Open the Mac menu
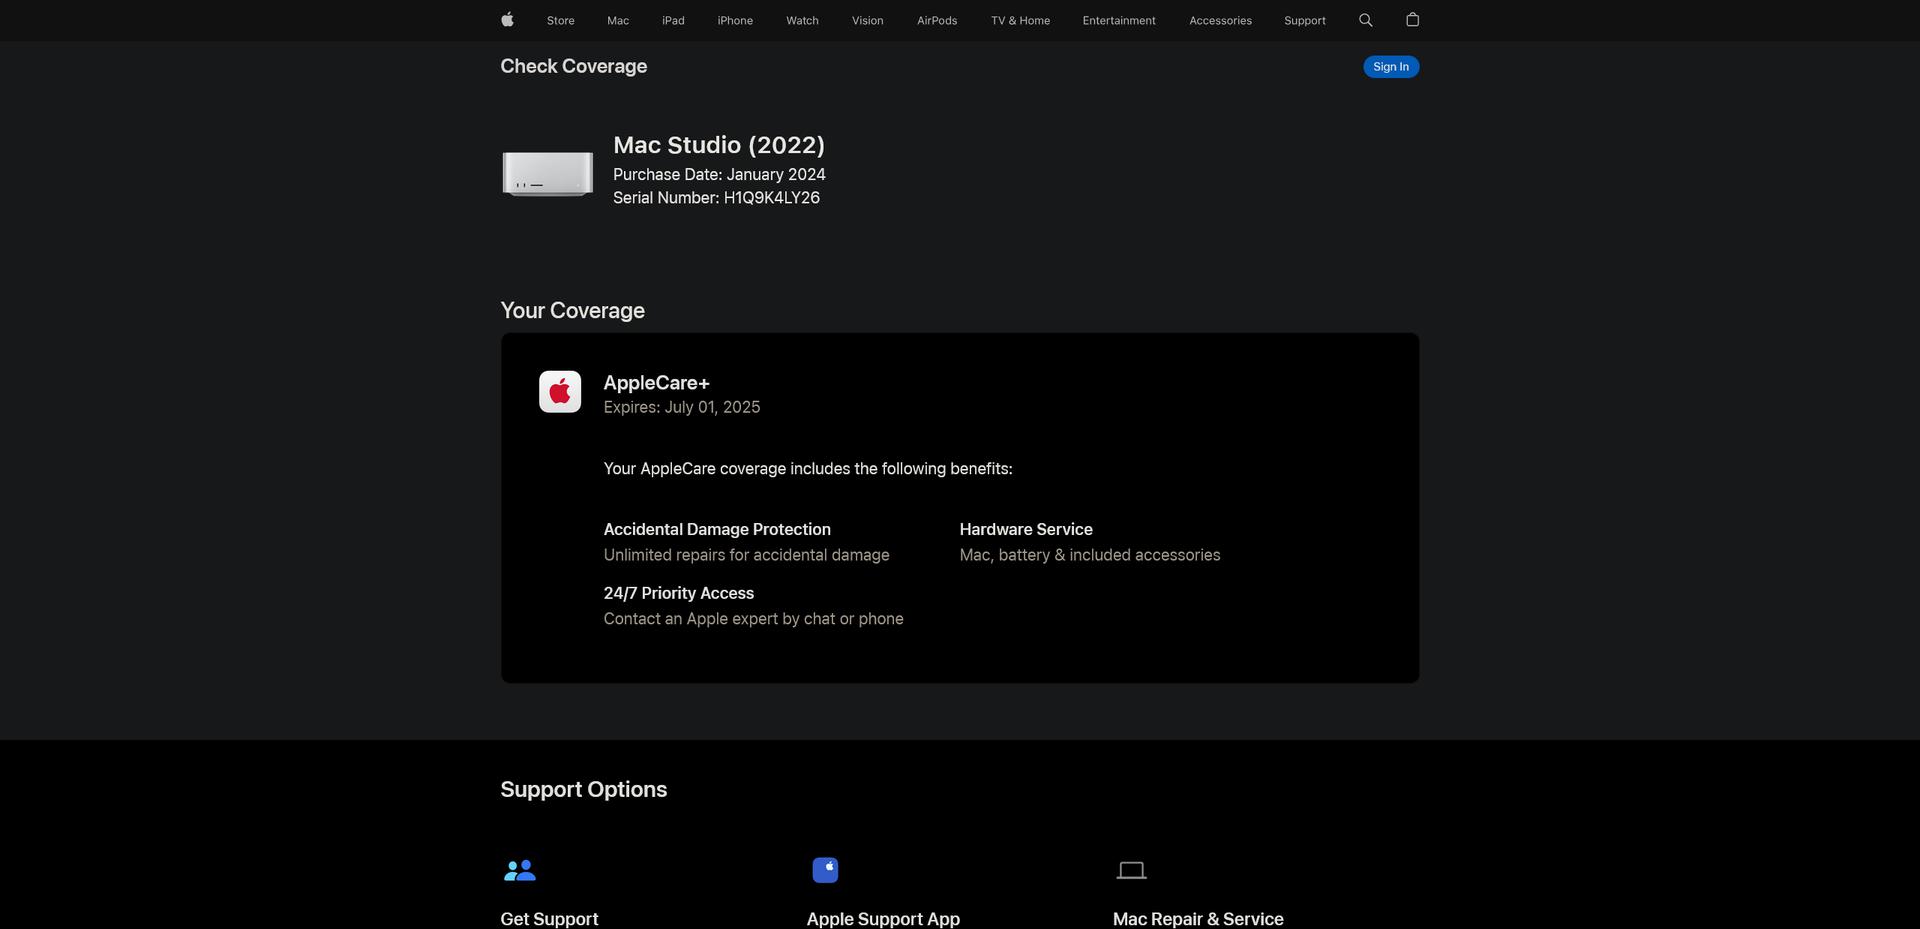The width and height of the screenshot is (1920, 929). point(618,21)
